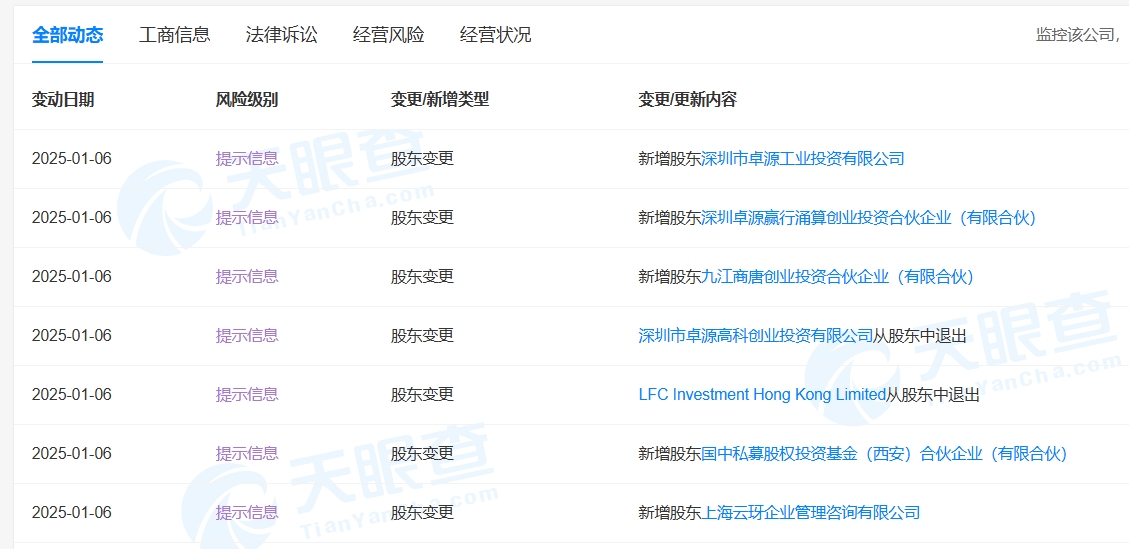The image size is (1129, 549).
Task: Click 股东变更 in LFC Investment row
Action: tap(423, 395)
